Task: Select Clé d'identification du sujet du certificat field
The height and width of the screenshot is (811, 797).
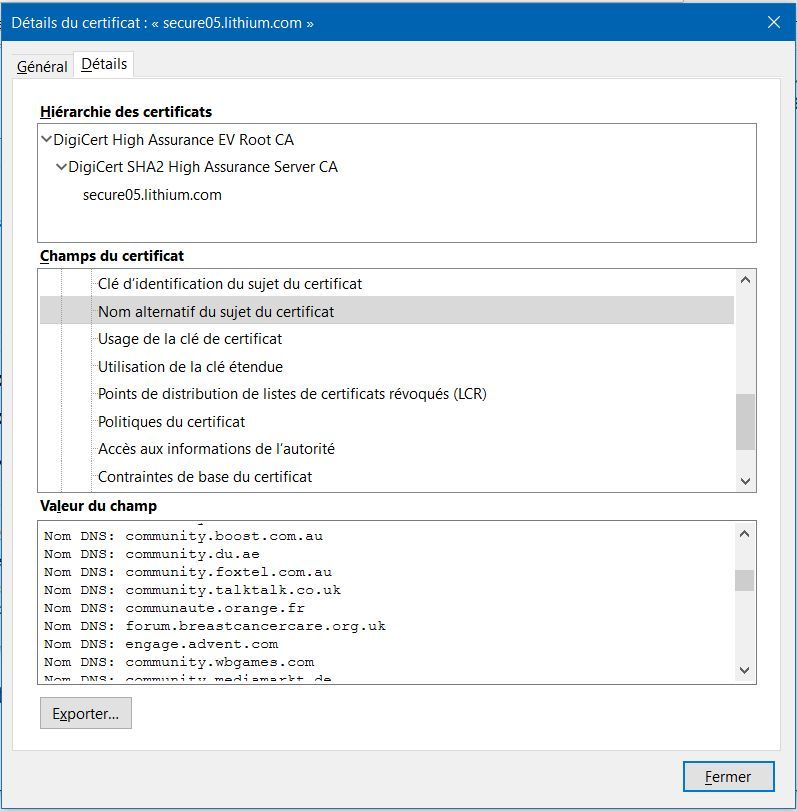Action: coord(230,283)
